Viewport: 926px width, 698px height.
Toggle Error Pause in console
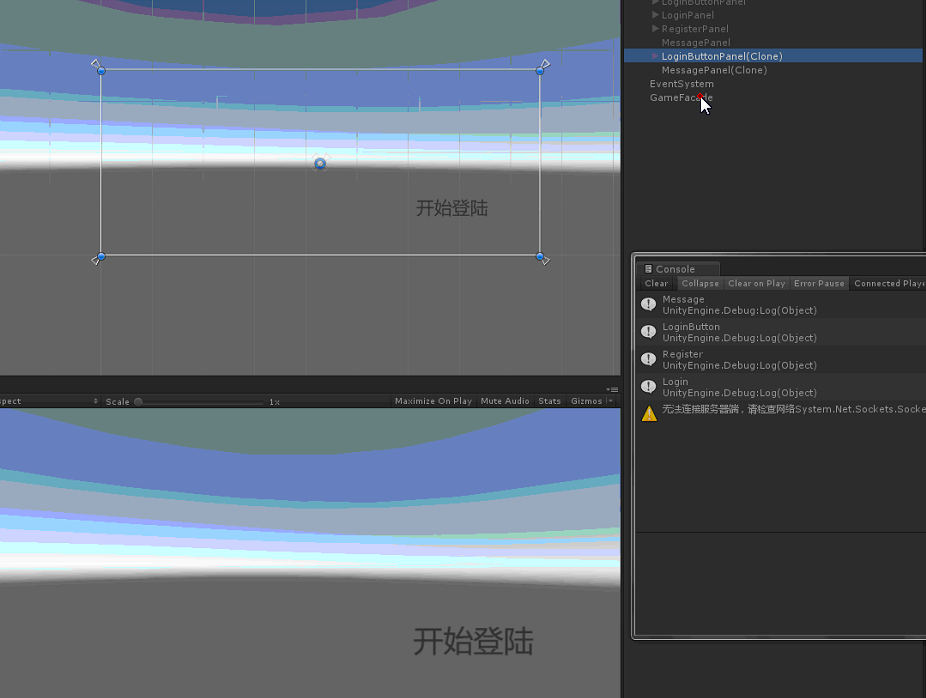coord(819,283)
